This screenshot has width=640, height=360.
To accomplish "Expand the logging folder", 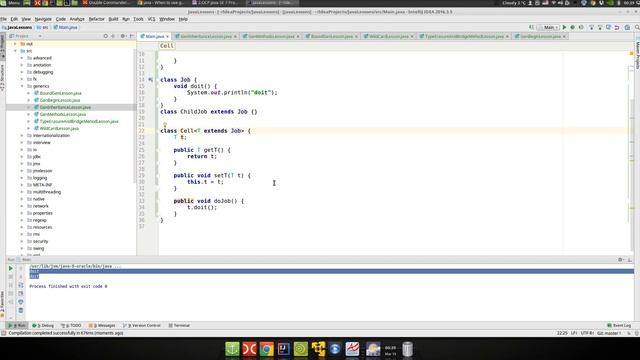I will [x=22, y=178].
